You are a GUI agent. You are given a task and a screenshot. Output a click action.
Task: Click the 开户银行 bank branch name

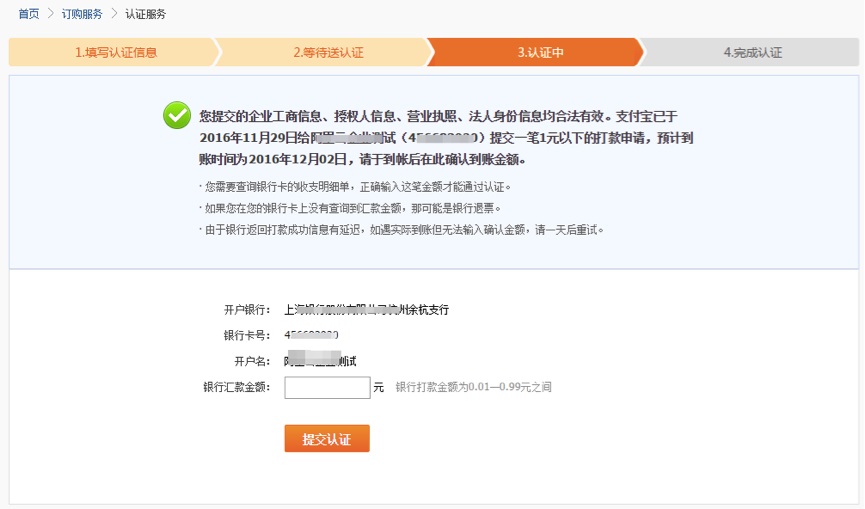point(366,310)
